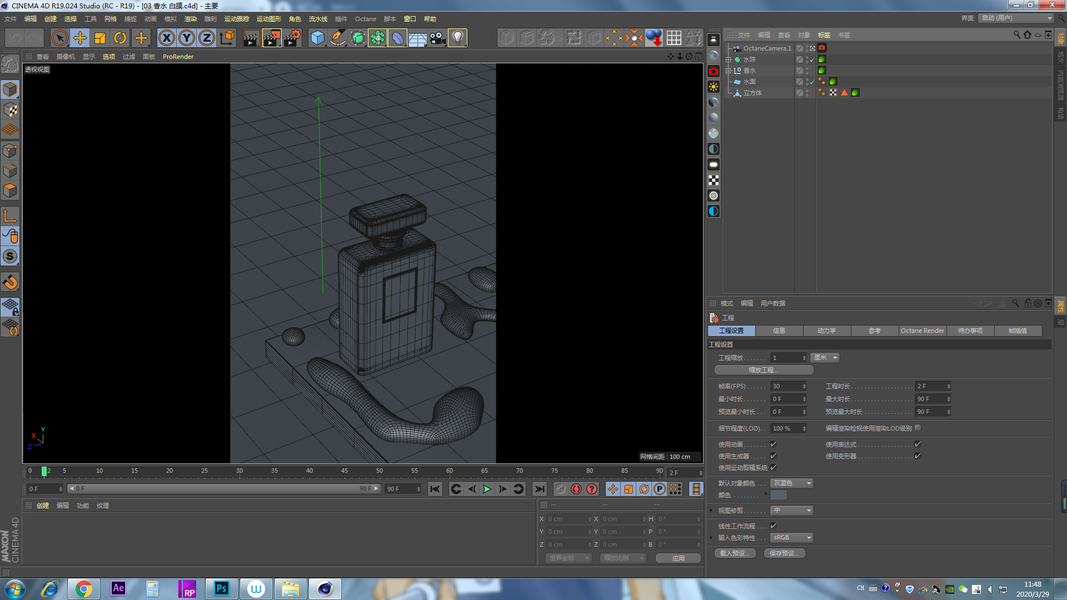This screenshot has width=1067, height=600.
Task: Switch to the Octane Render tab
Action: [x=921, y=330]
